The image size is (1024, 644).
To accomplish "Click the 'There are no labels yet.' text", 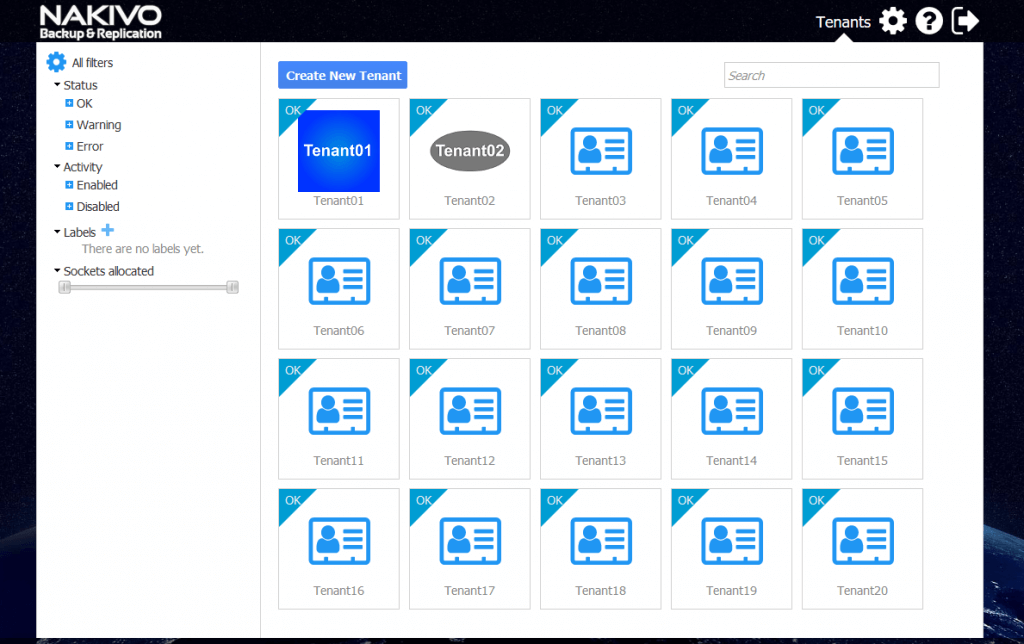I will [143, 249].
